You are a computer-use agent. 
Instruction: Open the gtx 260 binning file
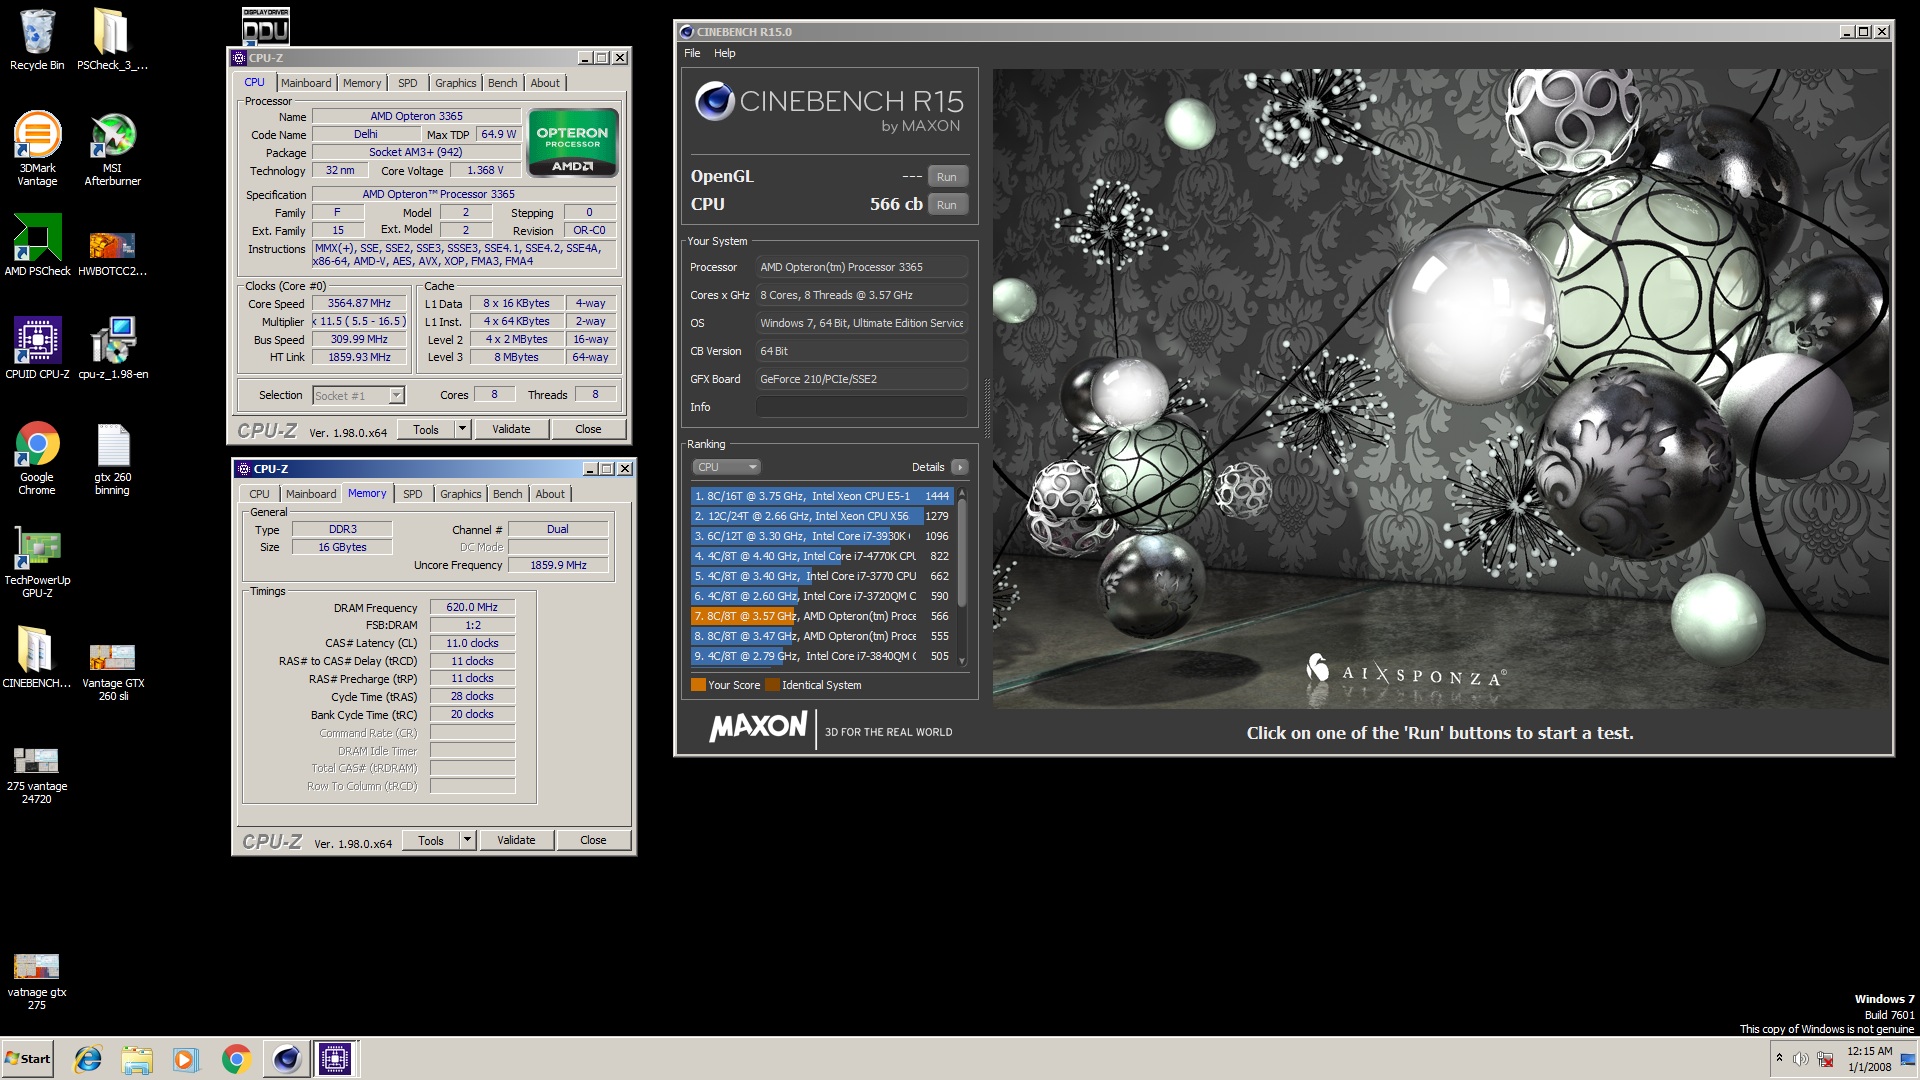[112, 458]
